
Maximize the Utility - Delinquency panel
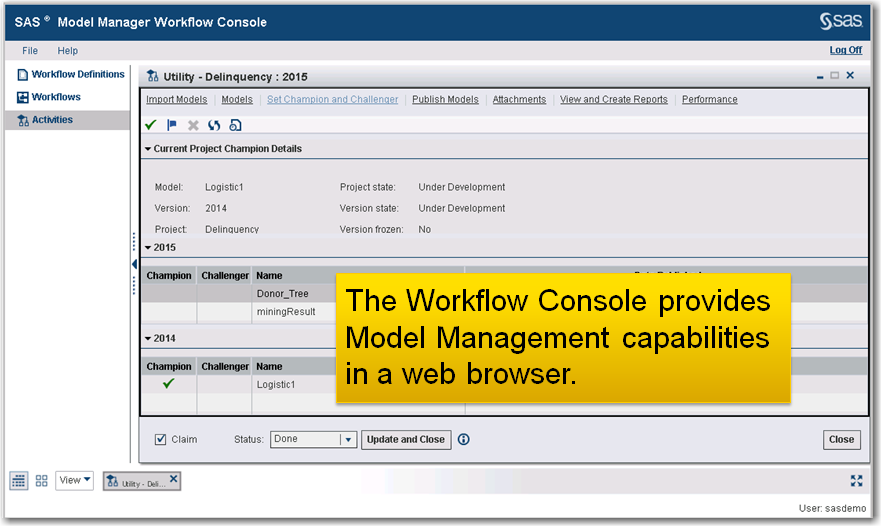[835, 75]
